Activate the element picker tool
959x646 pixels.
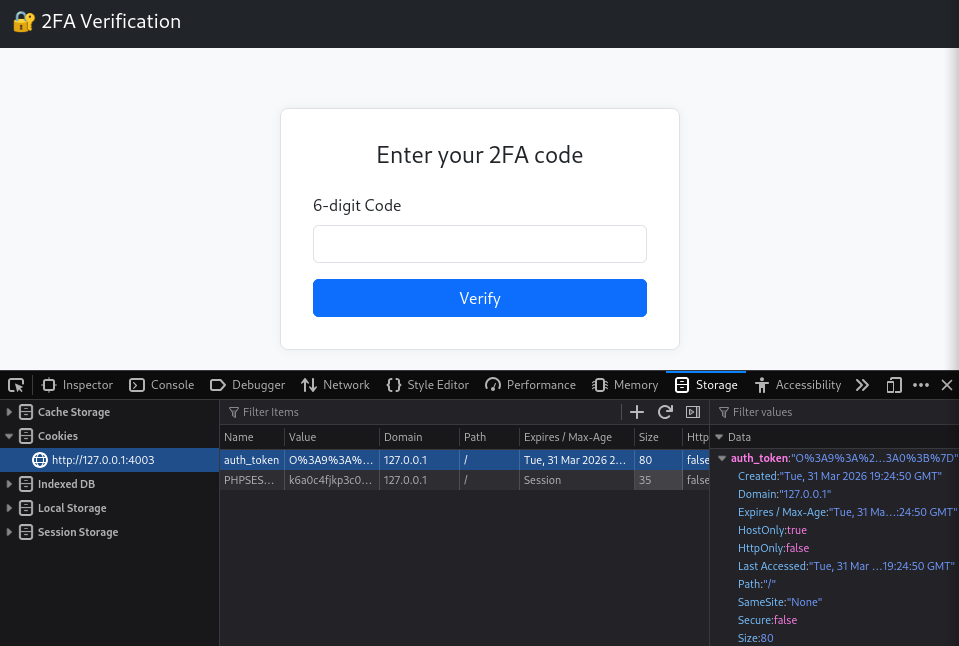point(16,385)
